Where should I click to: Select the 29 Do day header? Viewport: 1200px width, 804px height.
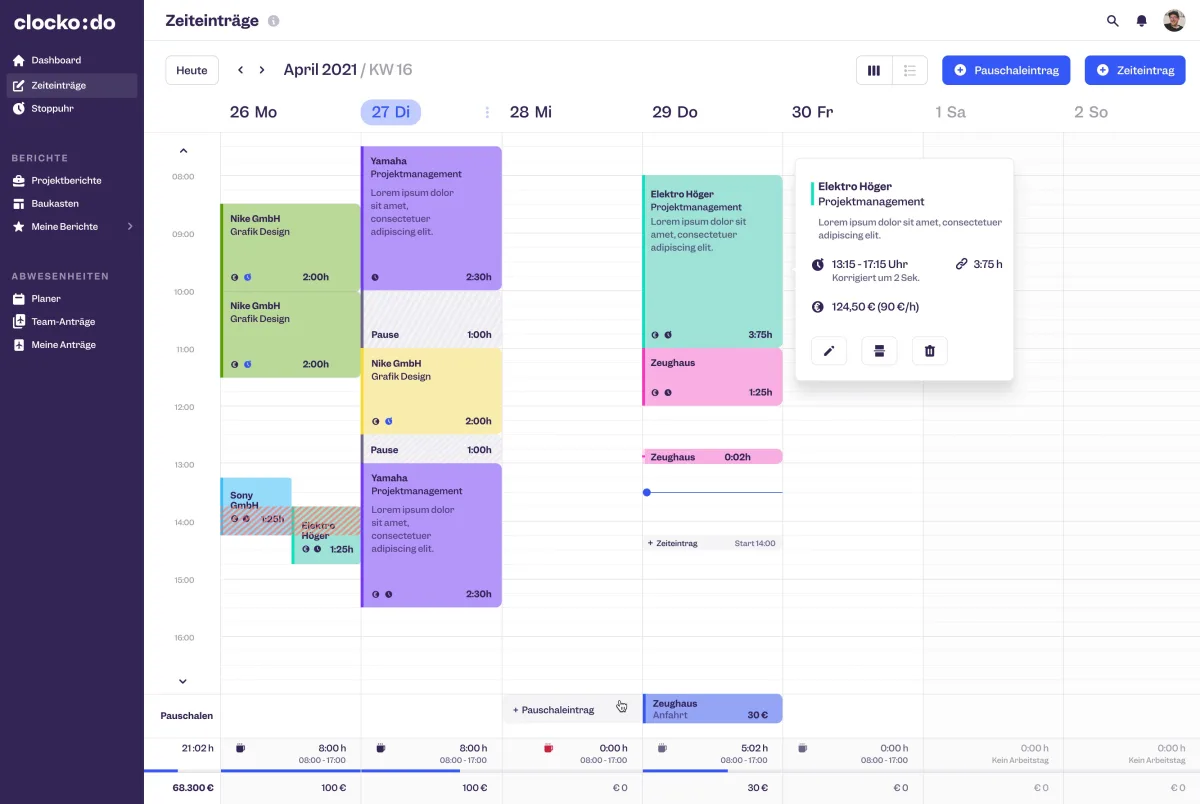pos(675,112)
